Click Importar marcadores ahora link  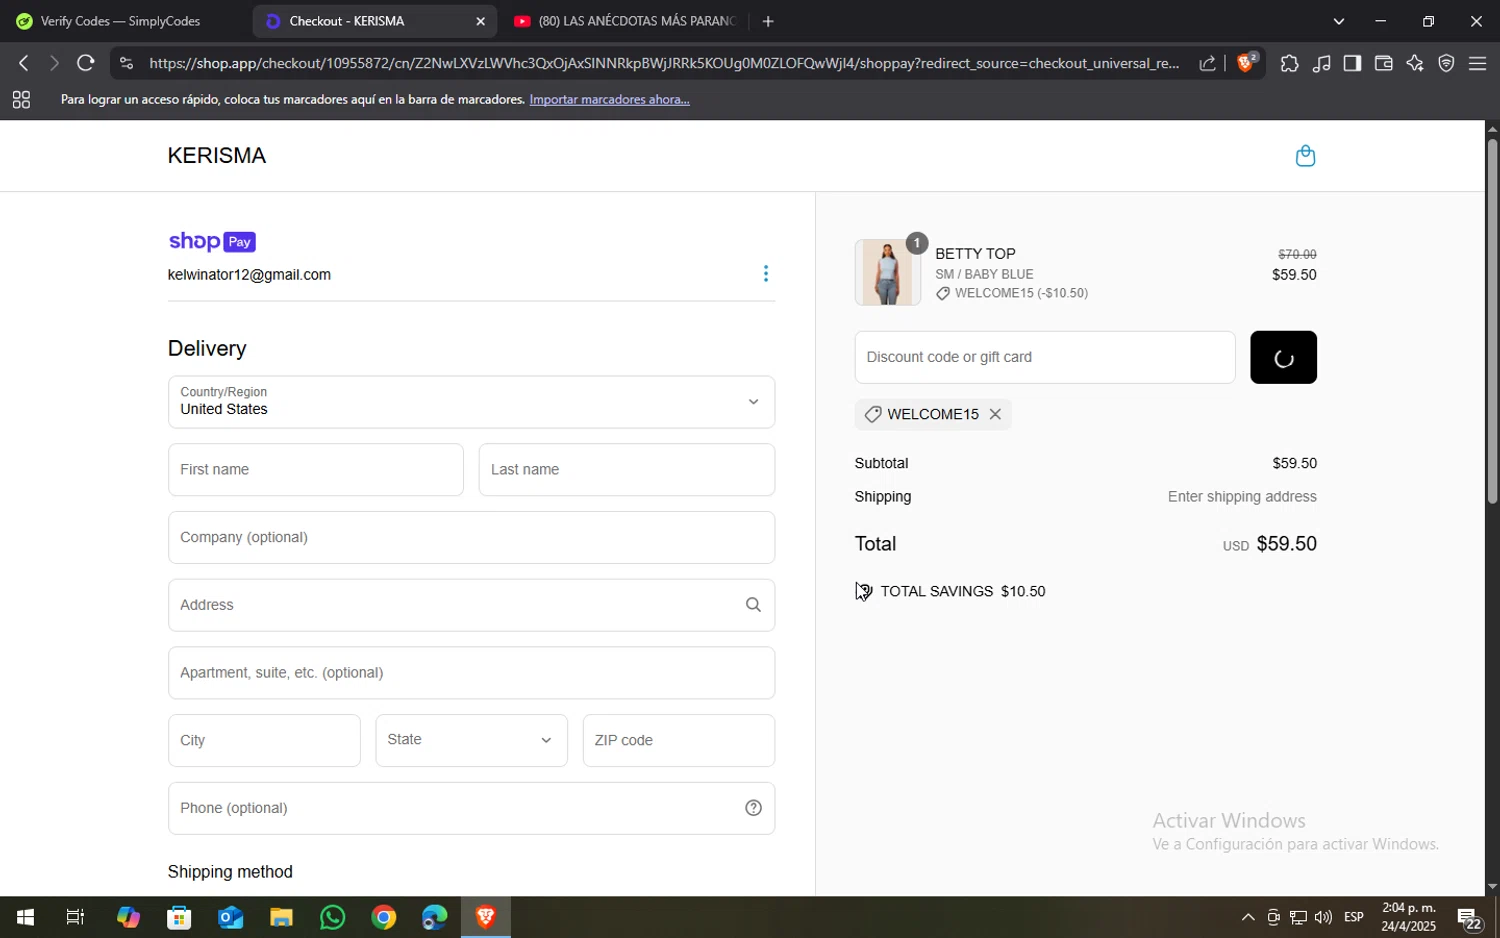point(609,99)
